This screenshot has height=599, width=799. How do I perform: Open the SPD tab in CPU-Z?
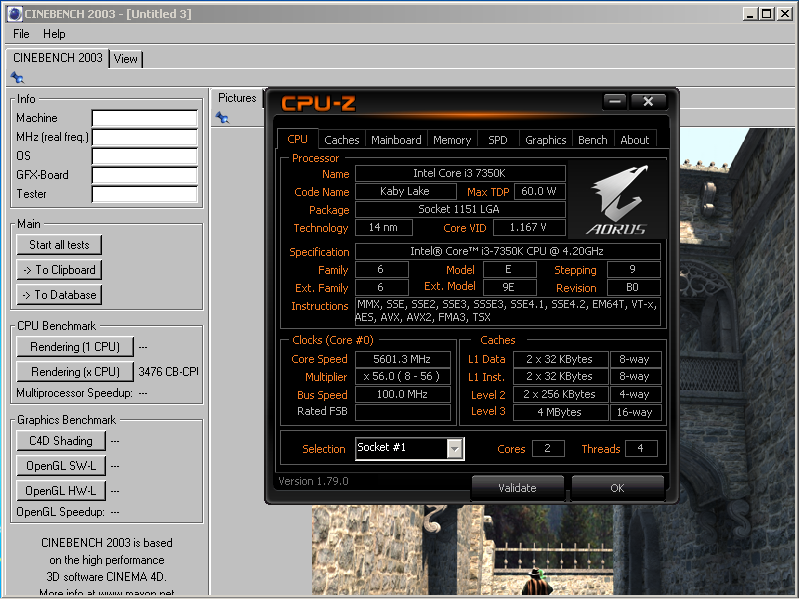pos(498,140)
